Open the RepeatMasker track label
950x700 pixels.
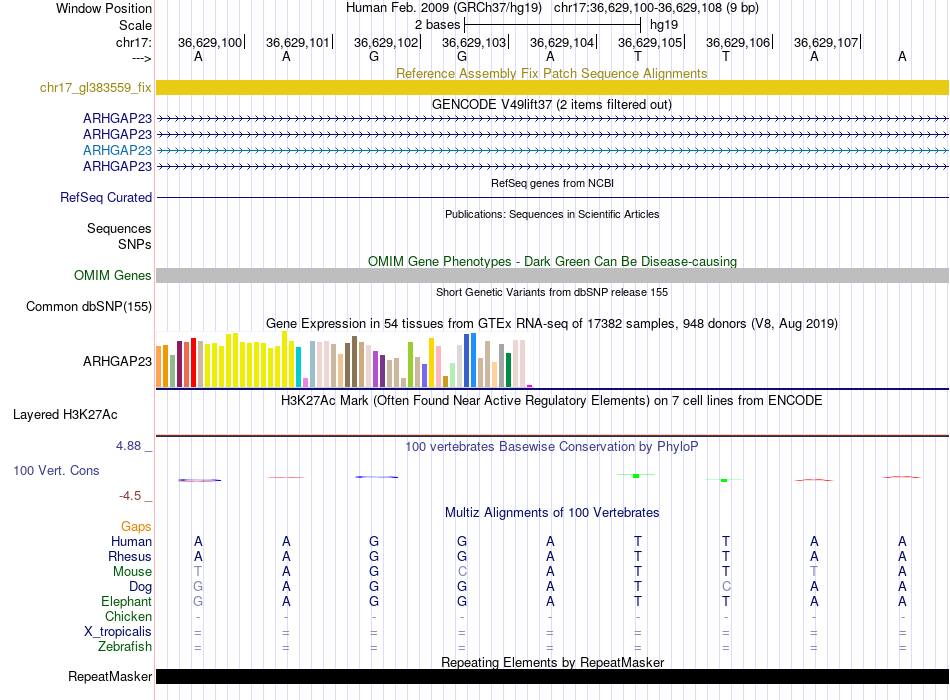110,677
